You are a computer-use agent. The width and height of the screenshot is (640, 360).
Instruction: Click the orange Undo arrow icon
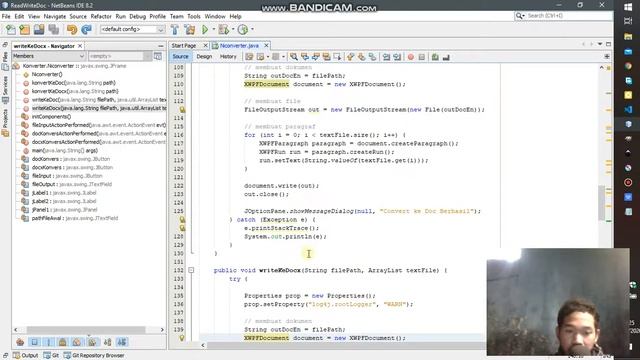pyautogui.click(x=72, y=29)
